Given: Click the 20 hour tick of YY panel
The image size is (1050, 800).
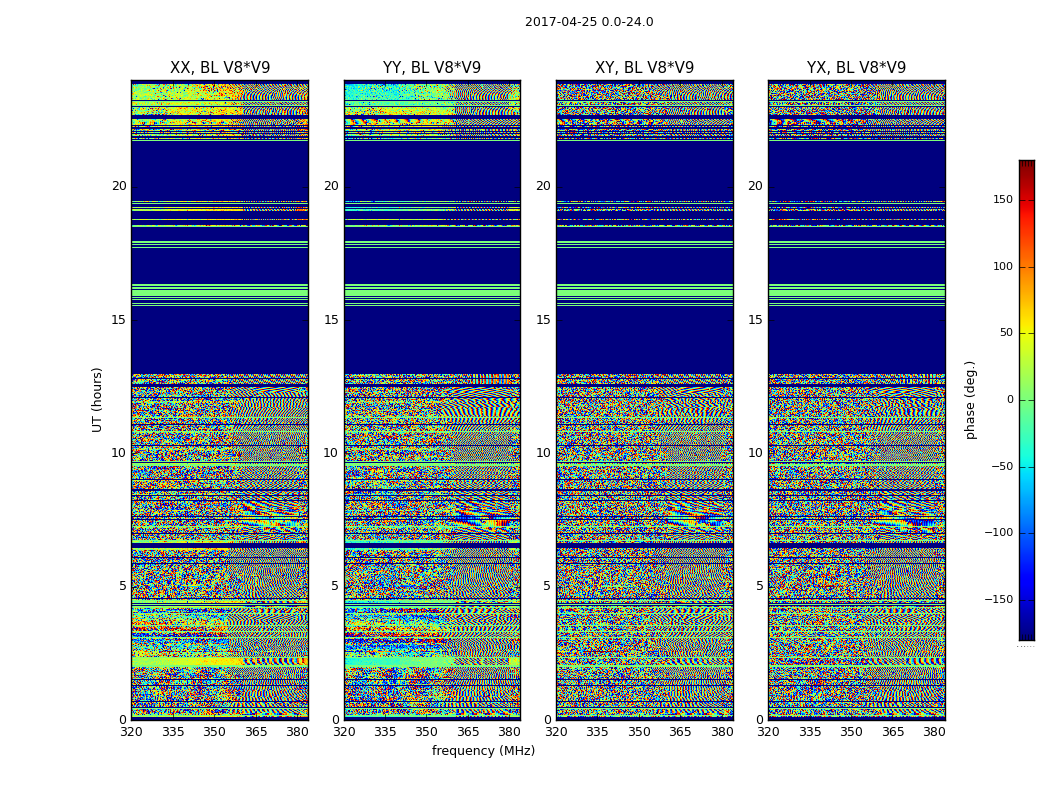Looking at the screenshot, I should 331,186.
